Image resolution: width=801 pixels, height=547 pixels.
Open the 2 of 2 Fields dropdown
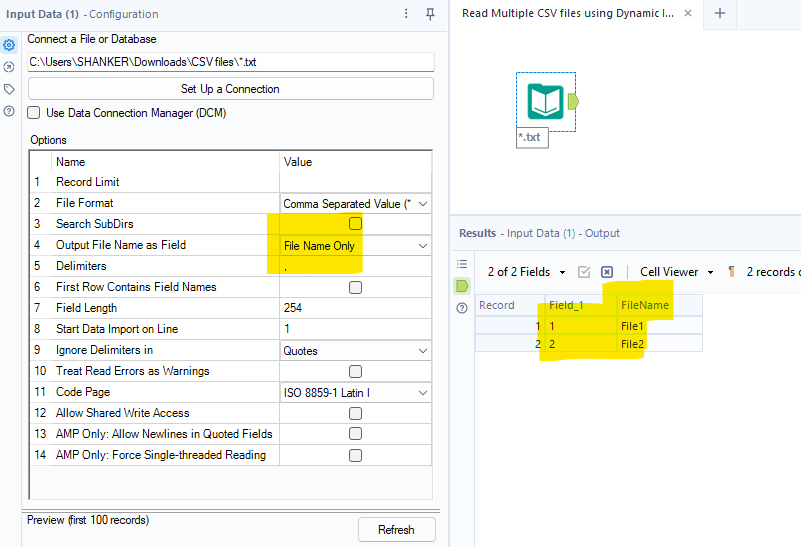click(527, 272)
